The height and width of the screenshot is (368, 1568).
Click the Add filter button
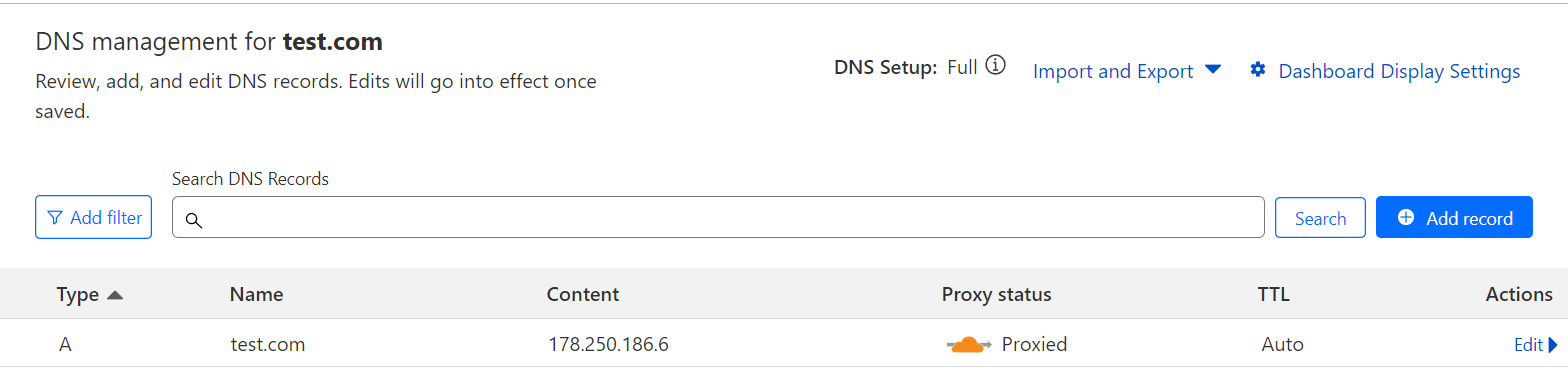point(93,217)
